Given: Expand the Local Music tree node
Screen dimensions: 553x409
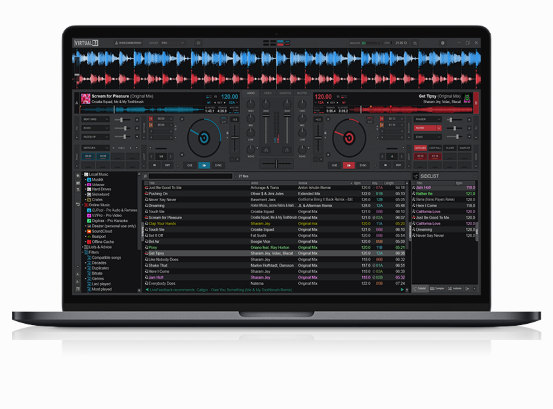Looking at the screenshot, I should click(x=83, y=174).
